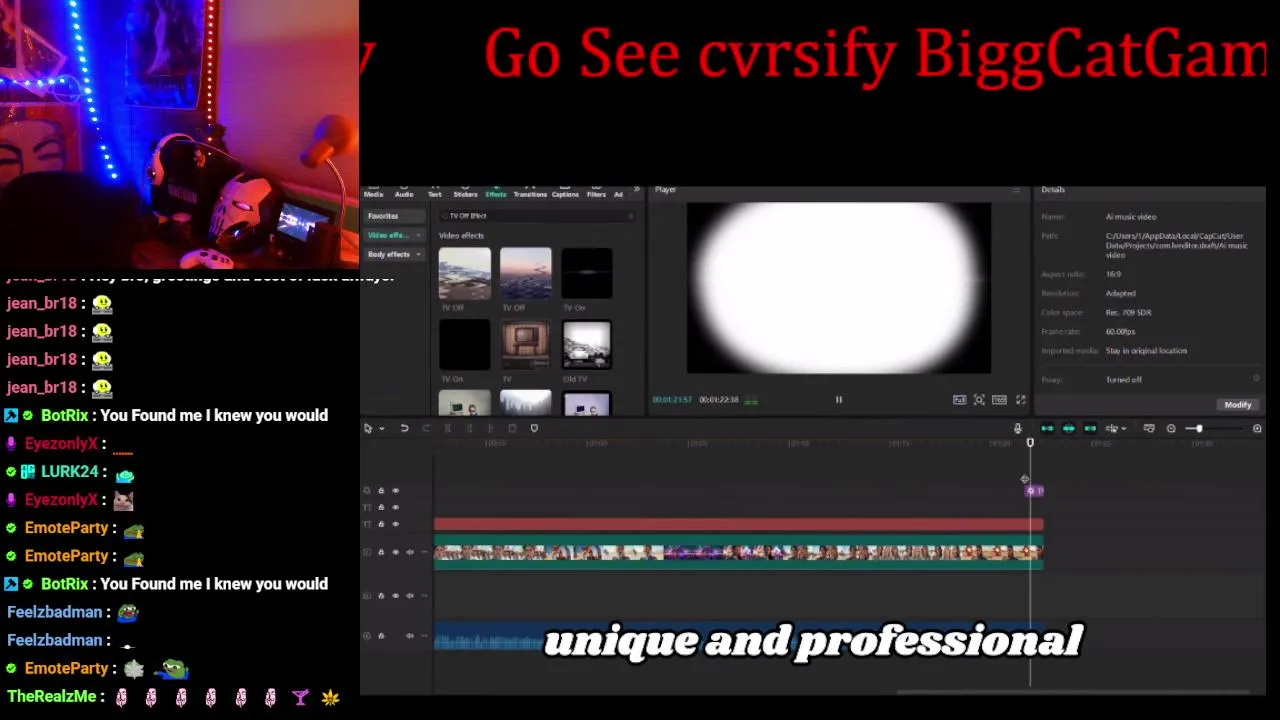The image size is (1280, 720).
Task: Select the main video clip filmstrip
Action: pos(738,552)
